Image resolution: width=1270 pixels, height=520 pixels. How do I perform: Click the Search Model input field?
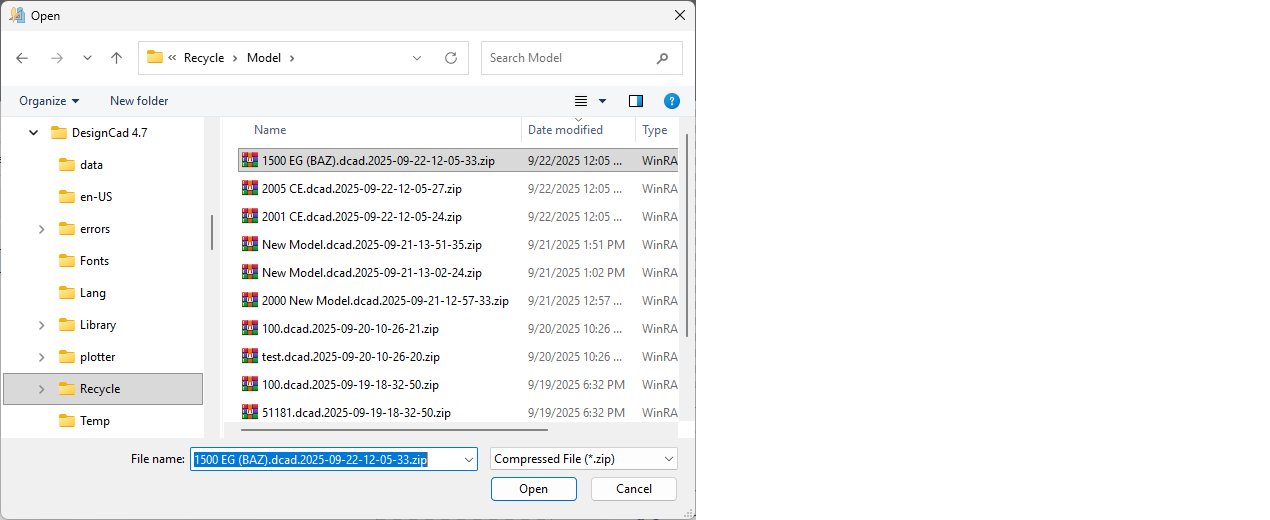pyautogui.click(x=565, y=58)
